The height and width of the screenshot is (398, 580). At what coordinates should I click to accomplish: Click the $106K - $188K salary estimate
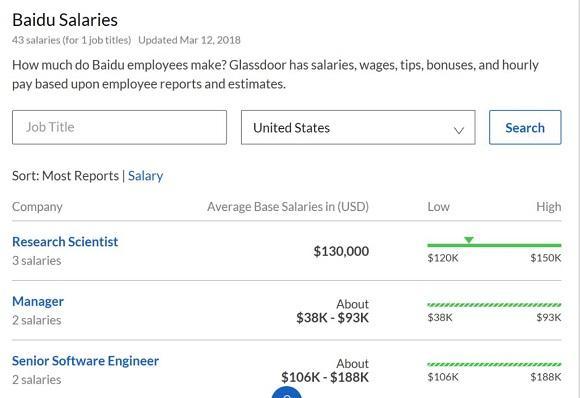pos(325,377)
